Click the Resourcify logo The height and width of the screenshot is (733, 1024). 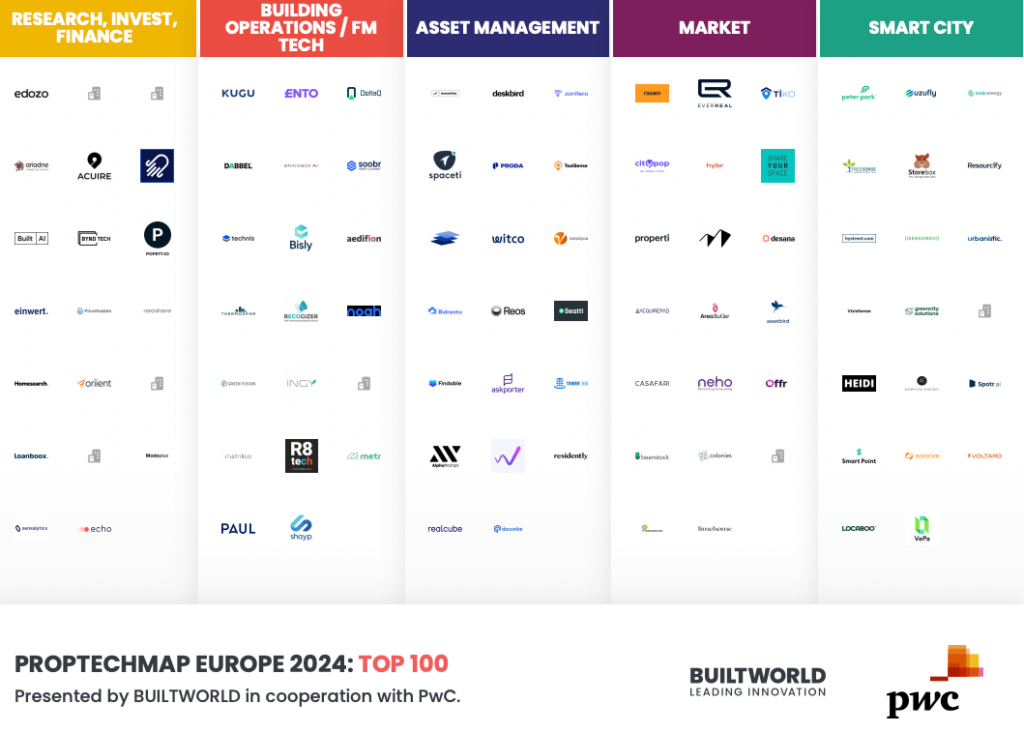tap(985, 166)
